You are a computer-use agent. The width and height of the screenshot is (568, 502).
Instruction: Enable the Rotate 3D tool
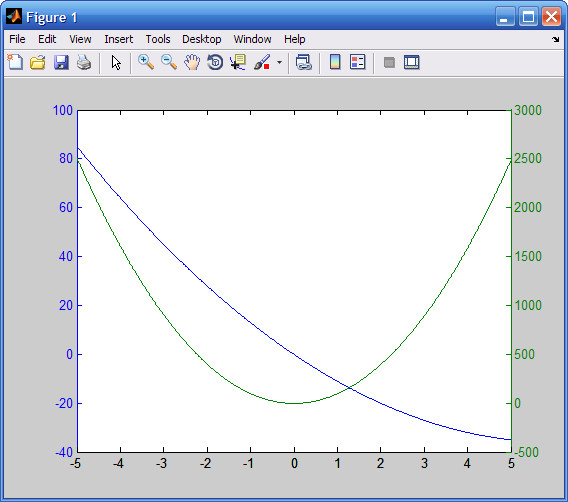click(x=215, y=62)
